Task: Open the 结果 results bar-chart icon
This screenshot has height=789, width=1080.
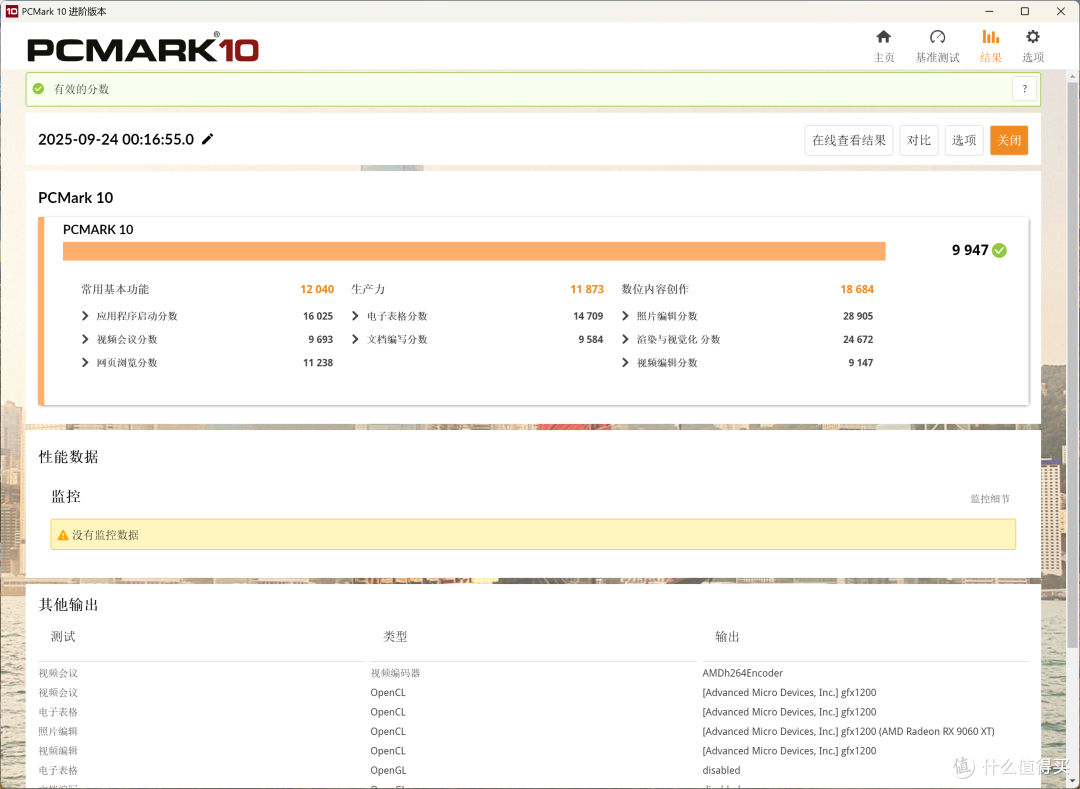Action: (x=990, y=37)
